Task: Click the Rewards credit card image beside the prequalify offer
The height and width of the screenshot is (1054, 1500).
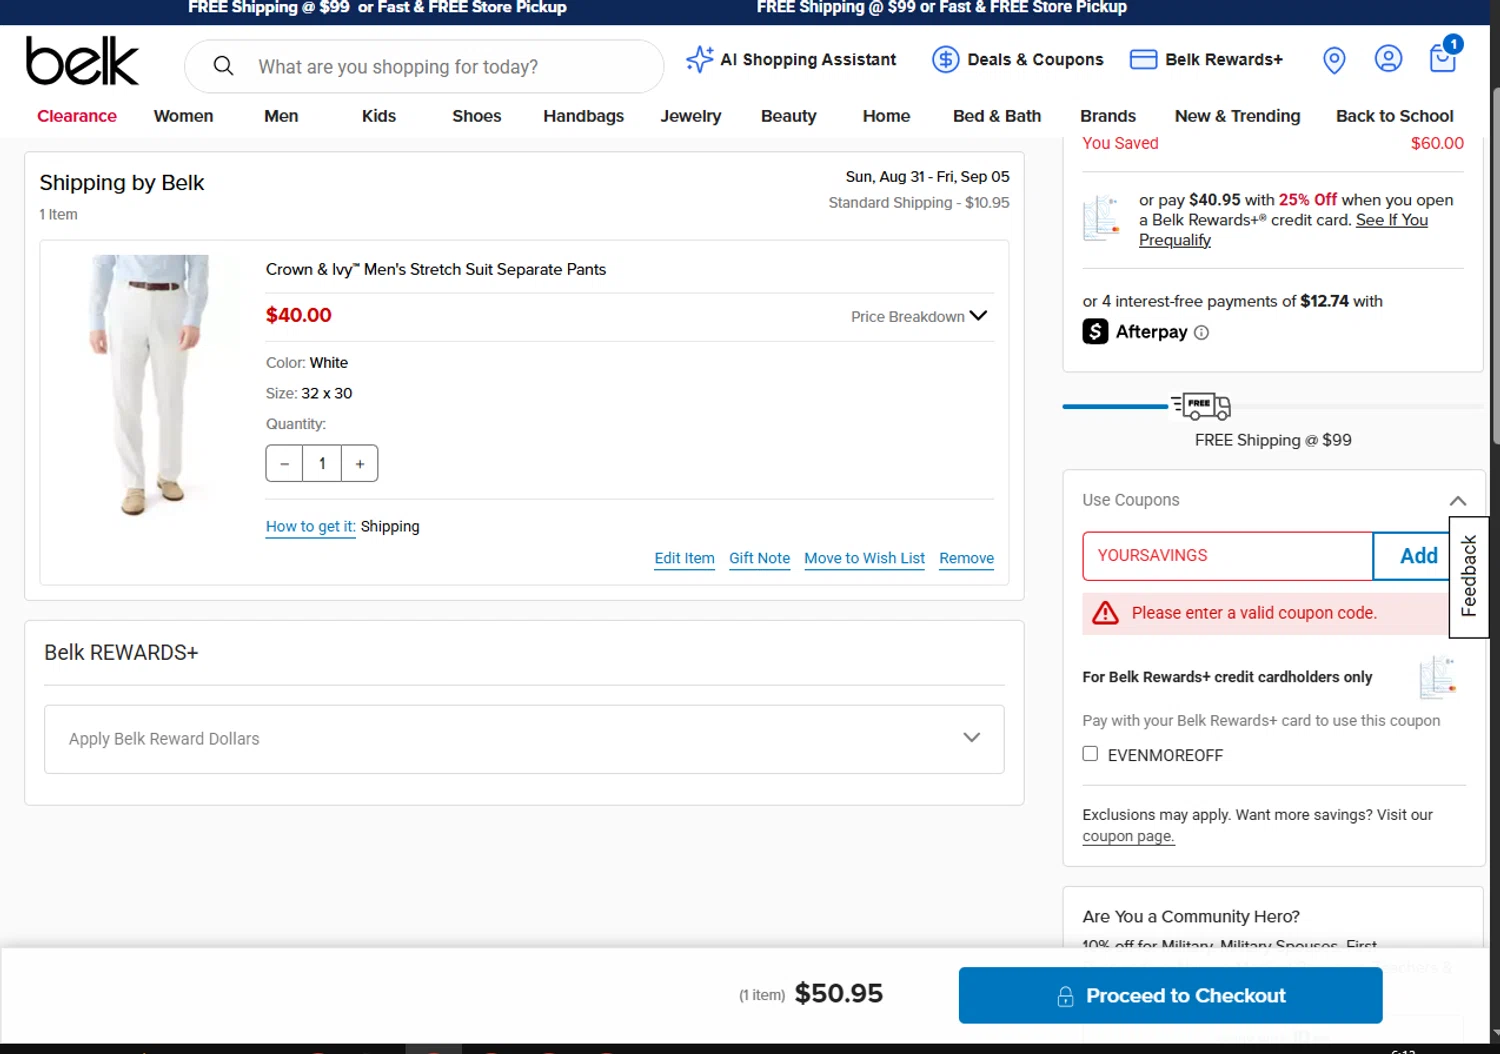Action: [x=1102, y=218]
